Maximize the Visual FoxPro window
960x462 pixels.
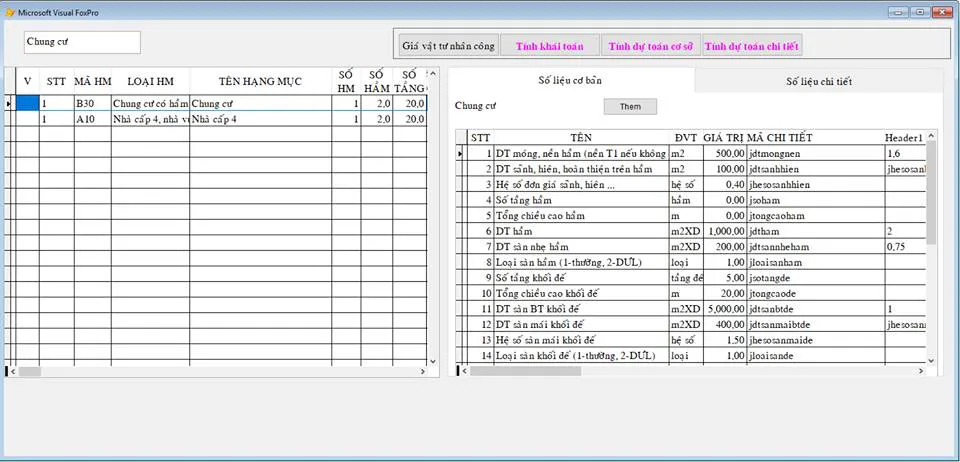click(919, 11)
